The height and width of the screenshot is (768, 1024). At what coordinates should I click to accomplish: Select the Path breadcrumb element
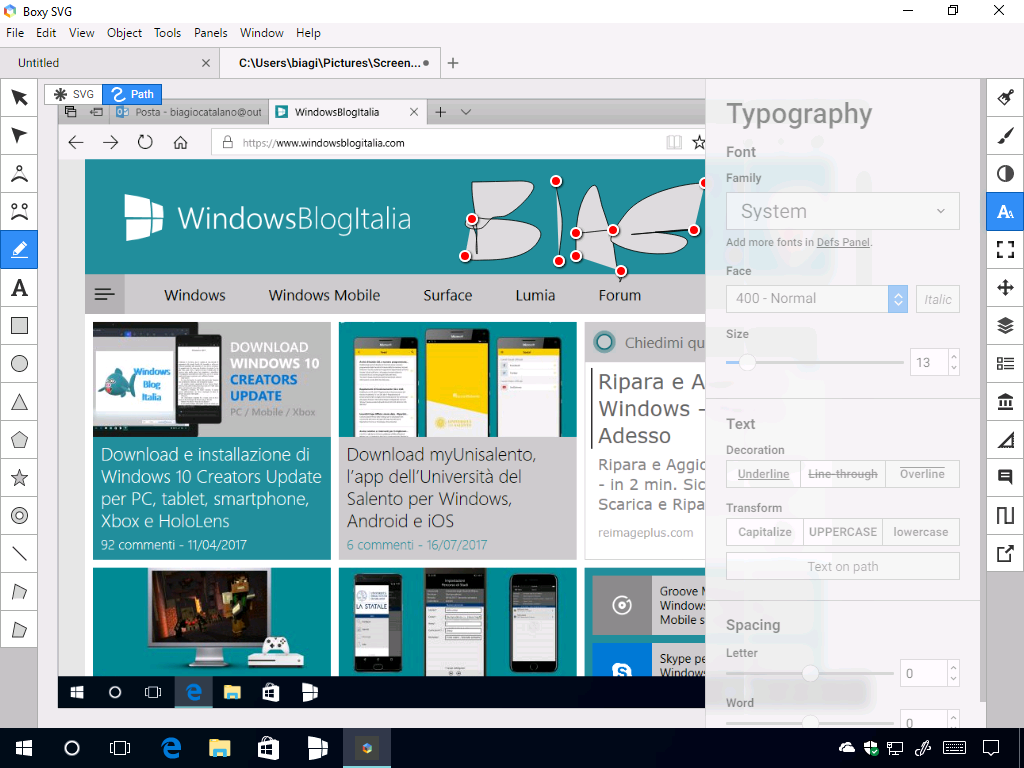[x=132, y=94]
